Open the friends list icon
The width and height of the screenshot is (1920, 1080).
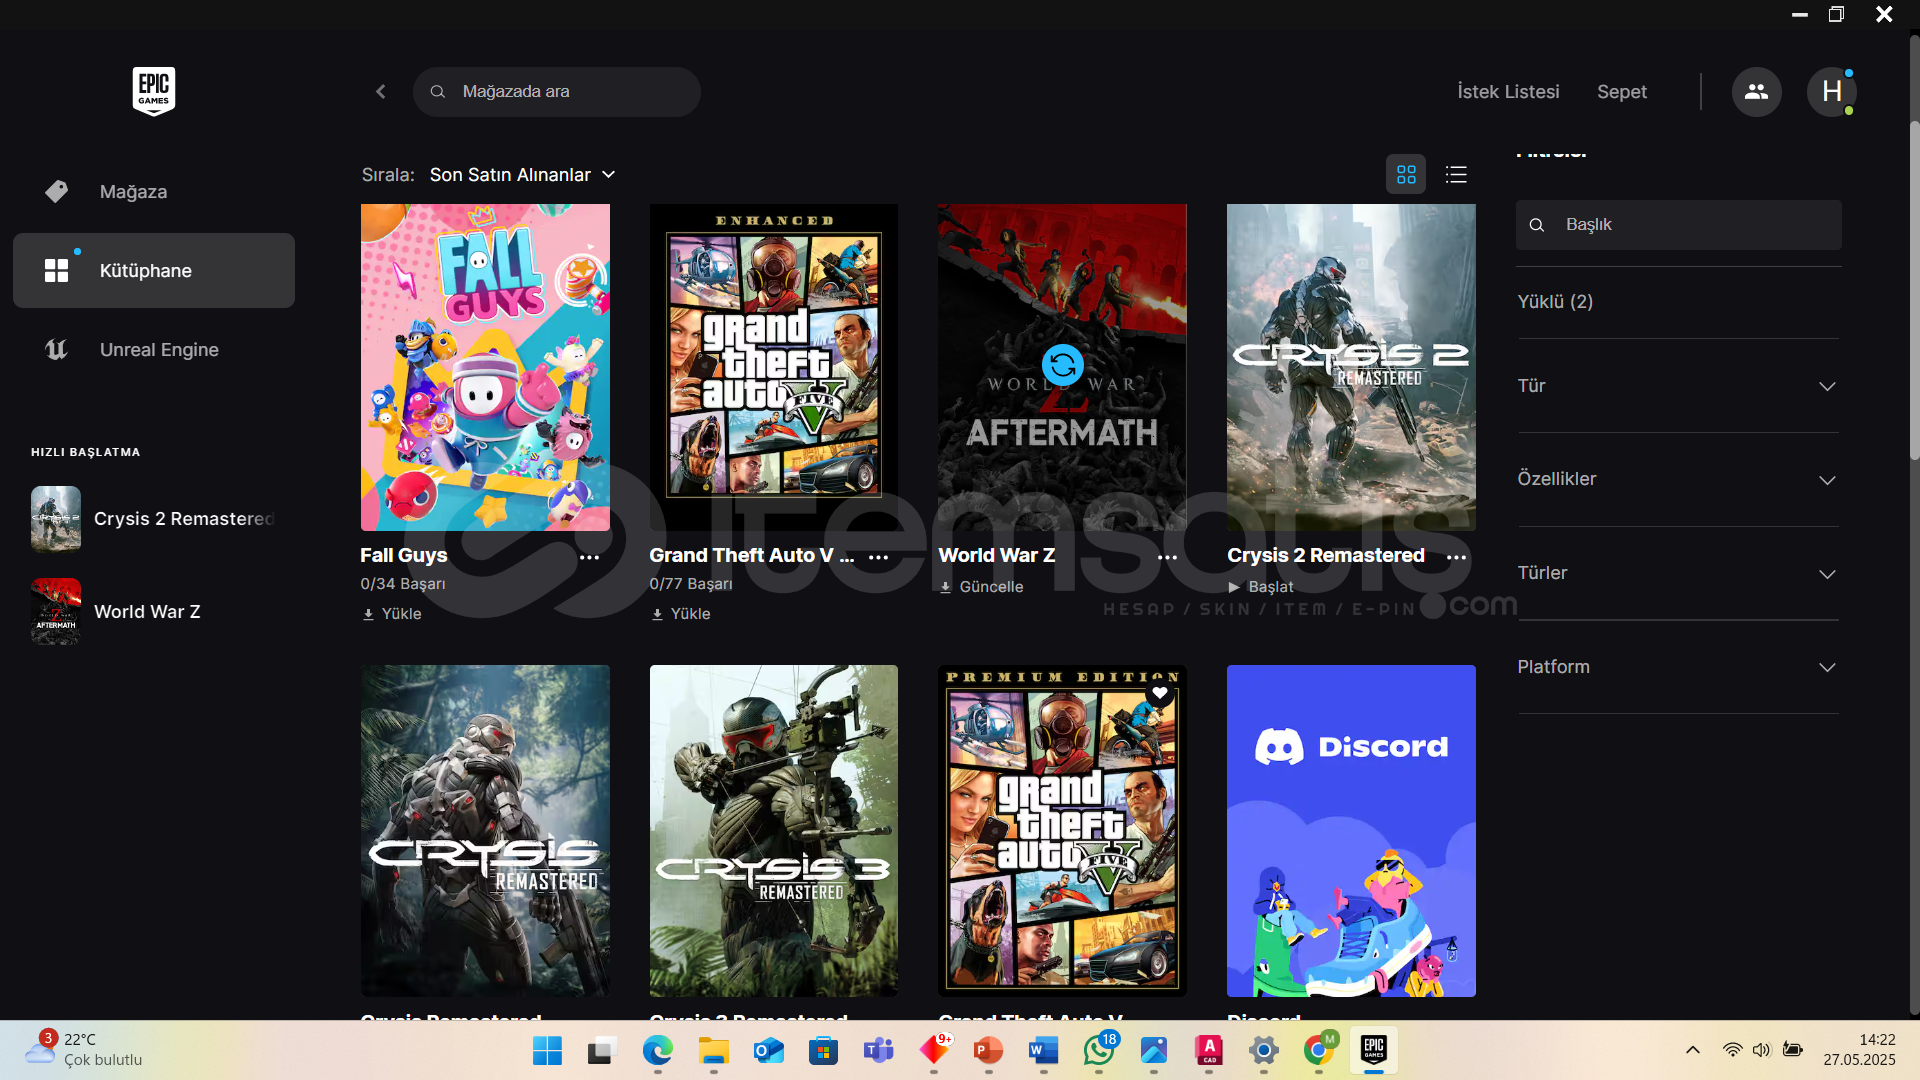tap(1756, 92)
